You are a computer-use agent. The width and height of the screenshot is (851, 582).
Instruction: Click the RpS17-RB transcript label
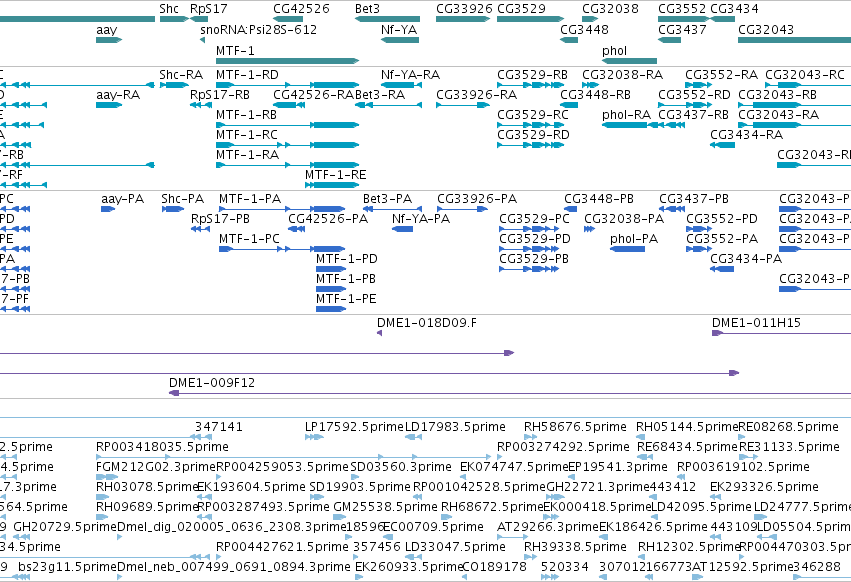[x=220, y=94]
